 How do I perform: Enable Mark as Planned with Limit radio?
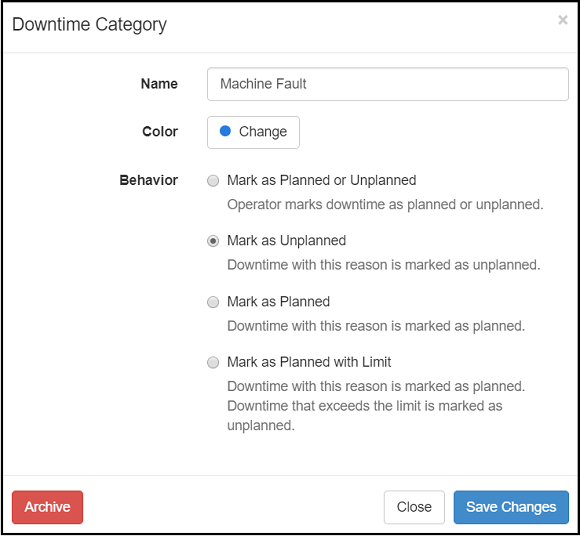pos(213,363)
